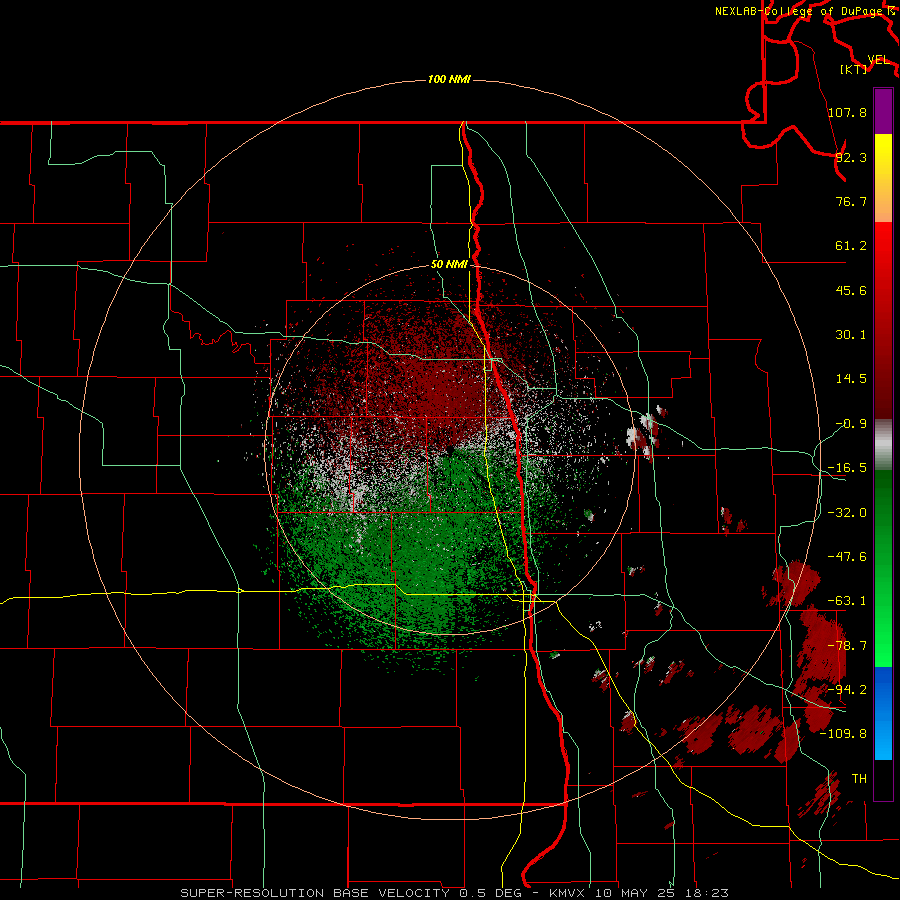Select the -32.0 value on velocity scale
The image size is (900, 900).
848,513
